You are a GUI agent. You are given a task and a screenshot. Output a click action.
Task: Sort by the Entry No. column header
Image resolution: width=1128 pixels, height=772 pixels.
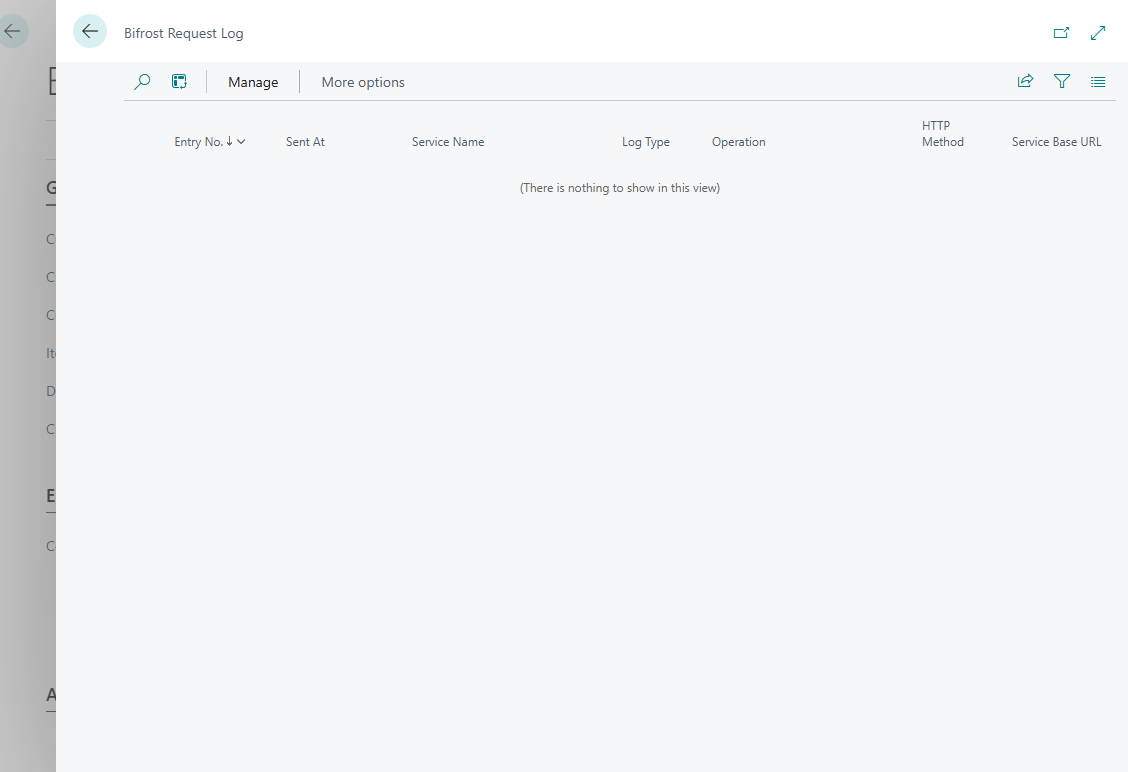[x=199, y=142]
